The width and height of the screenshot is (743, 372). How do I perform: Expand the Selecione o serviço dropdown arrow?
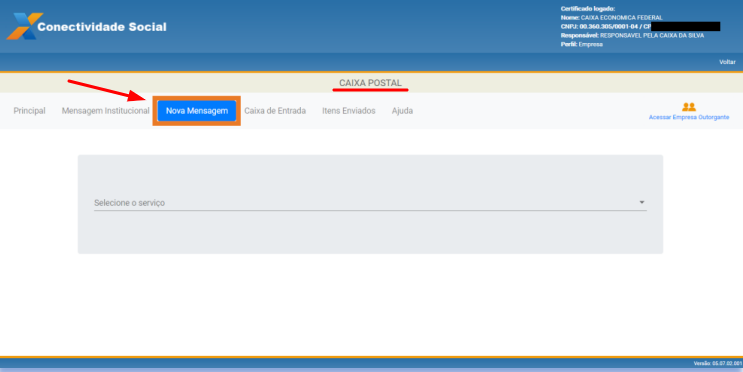[642, 202]
